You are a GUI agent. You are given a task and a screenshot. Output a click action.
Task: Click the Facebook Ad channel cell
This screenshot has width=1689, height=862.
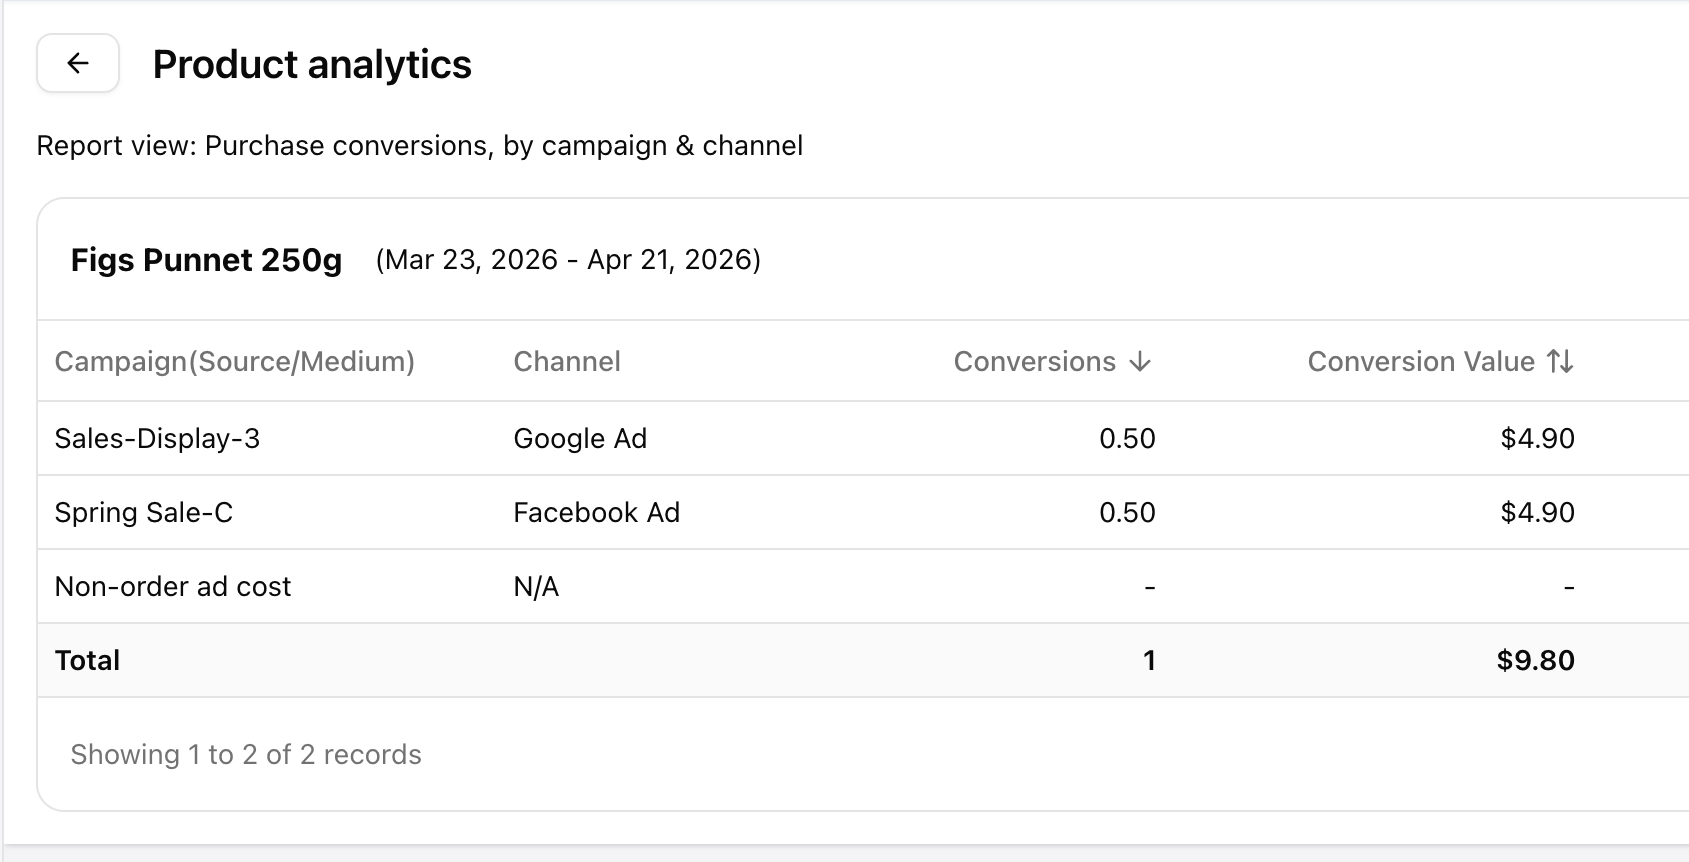pos(596,512)
